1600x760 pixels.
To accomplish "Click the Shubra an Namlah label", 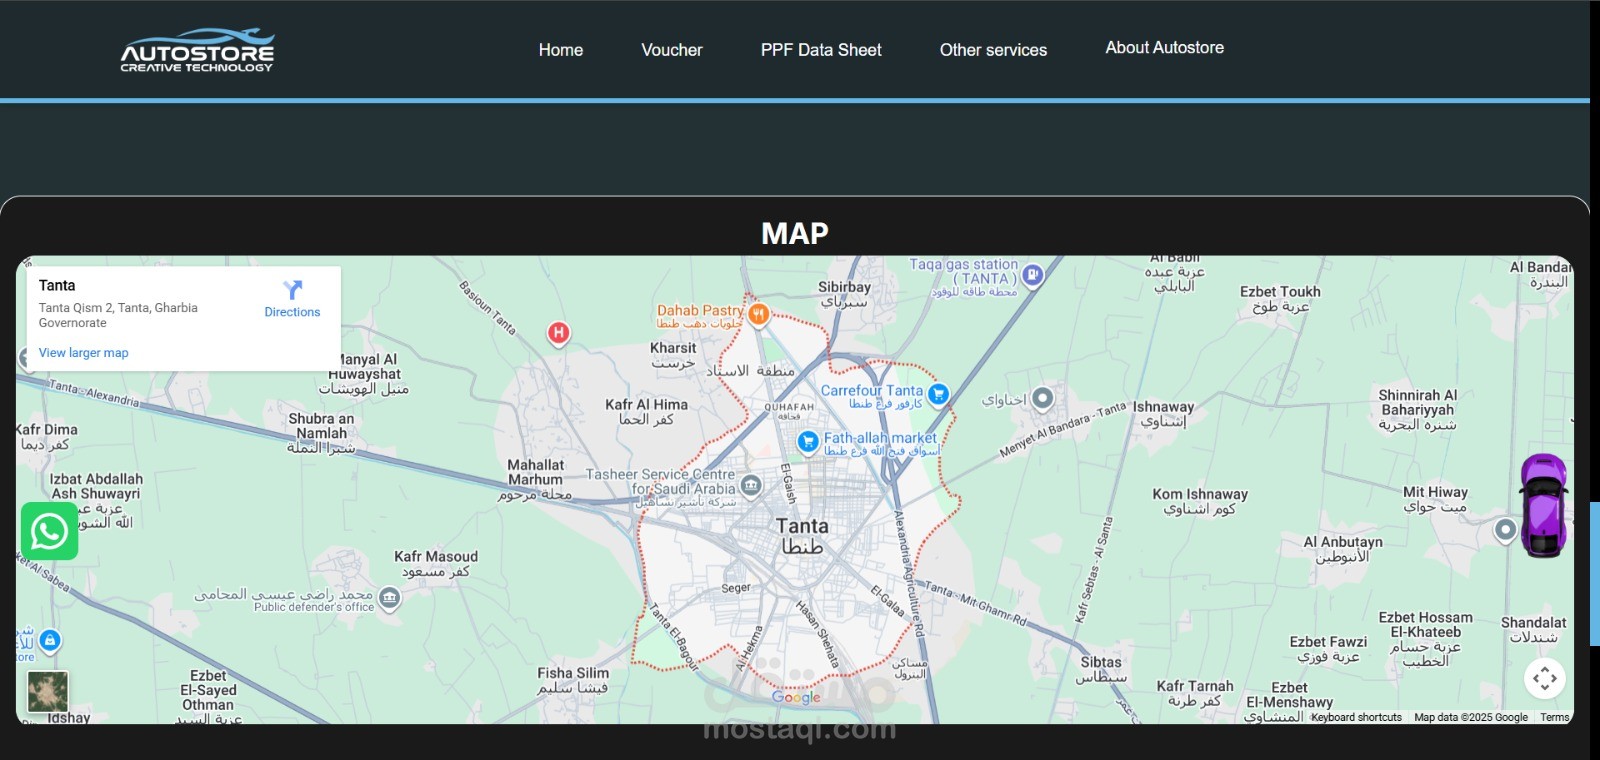I will (321, 433).
